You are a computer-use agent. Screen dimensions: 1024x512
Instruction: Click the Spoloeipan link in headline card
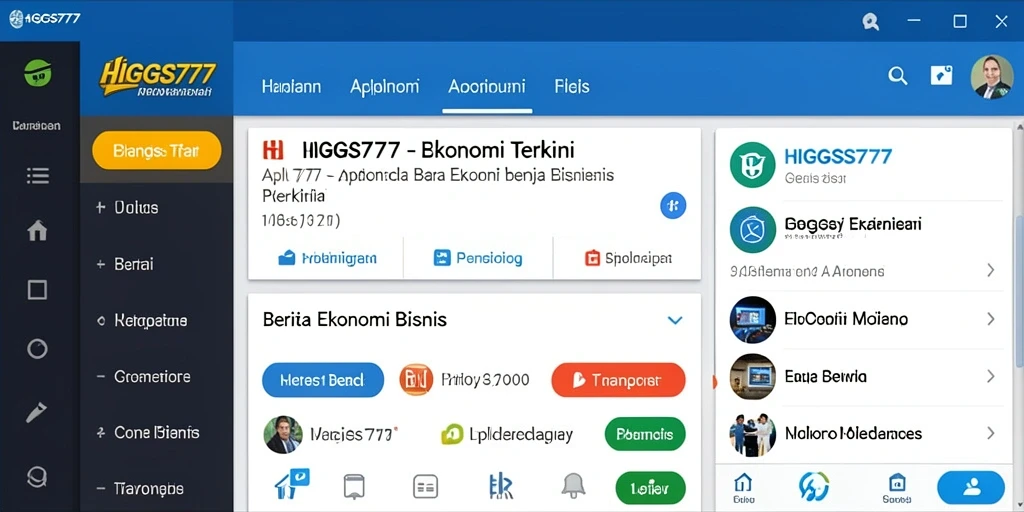click(628, 258)
